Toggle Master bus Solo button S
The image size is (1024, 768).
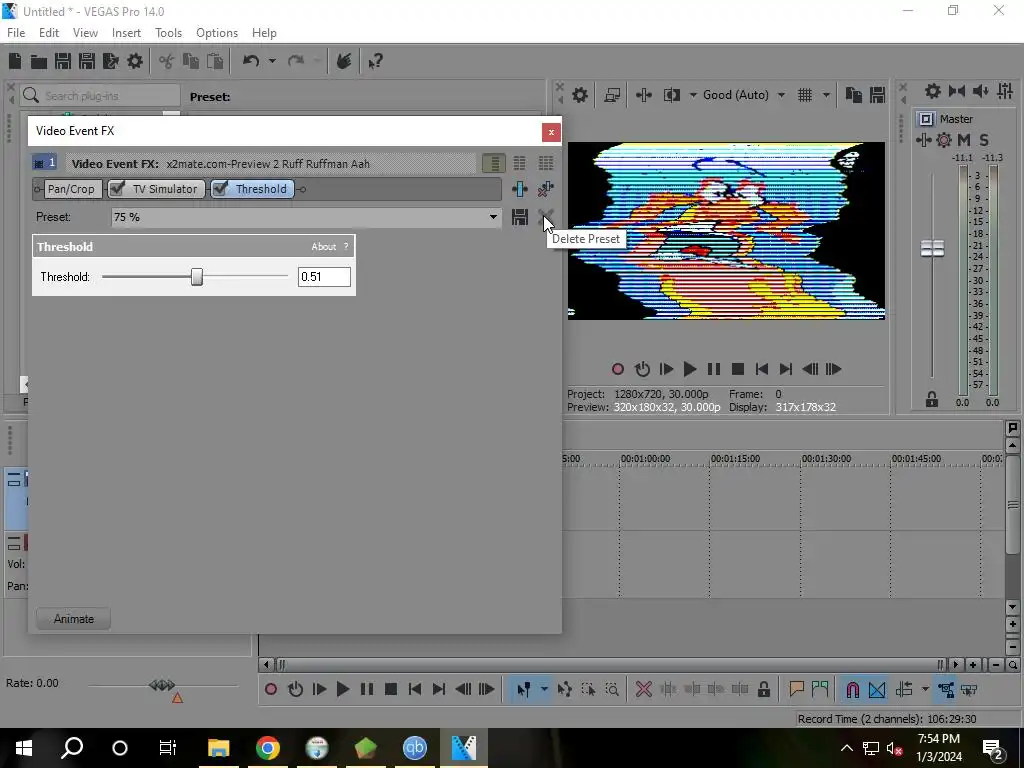(984, 140)
